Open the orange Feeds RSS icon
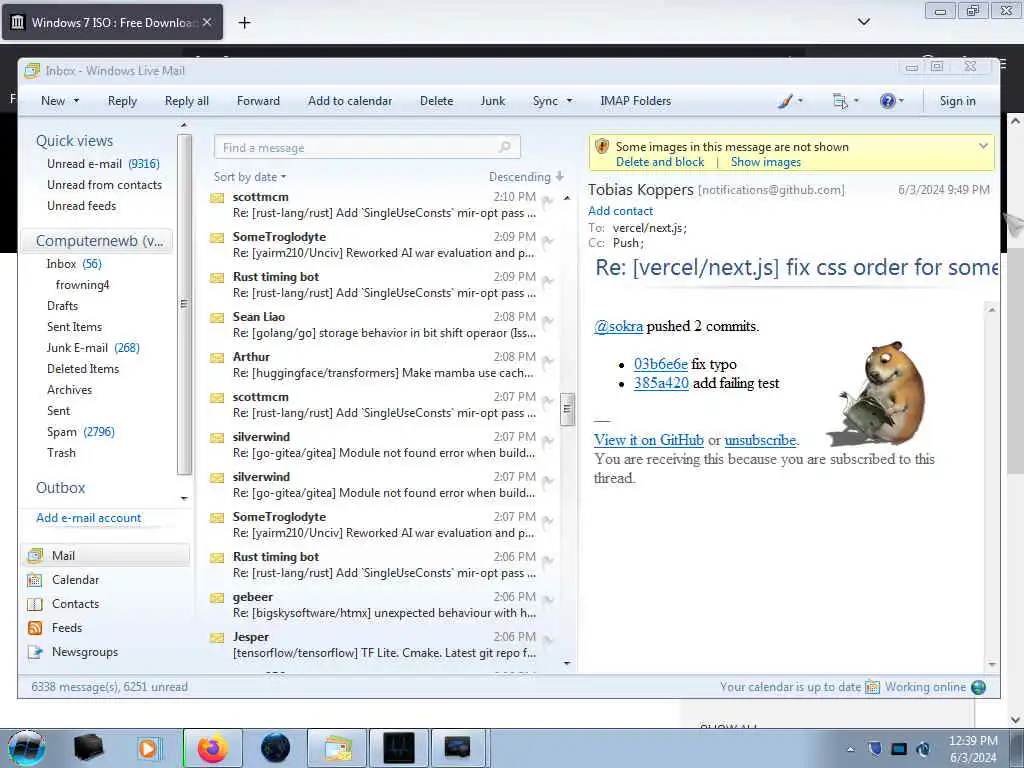 pyautogui.click(x=35, y=628)
